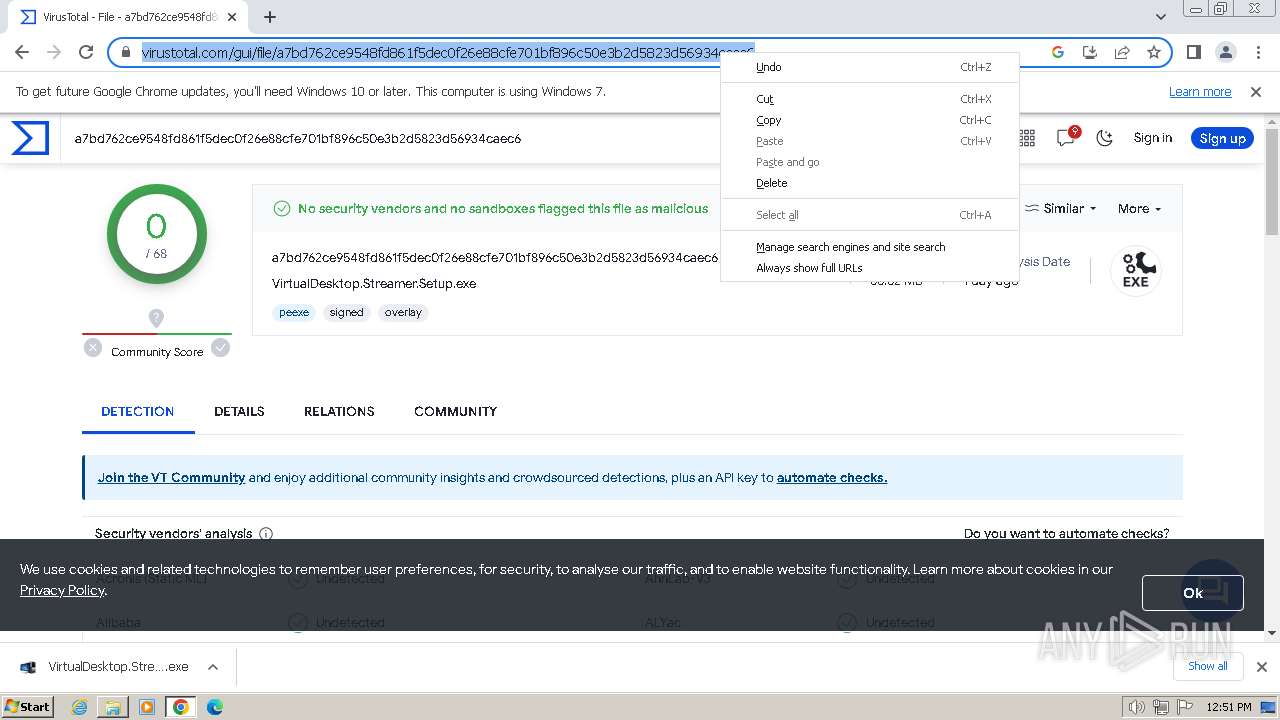Click Manage search engines and site search
The height and width of the screenshot is (720, 1280).
pyautogui.click(x=870, y=247)
